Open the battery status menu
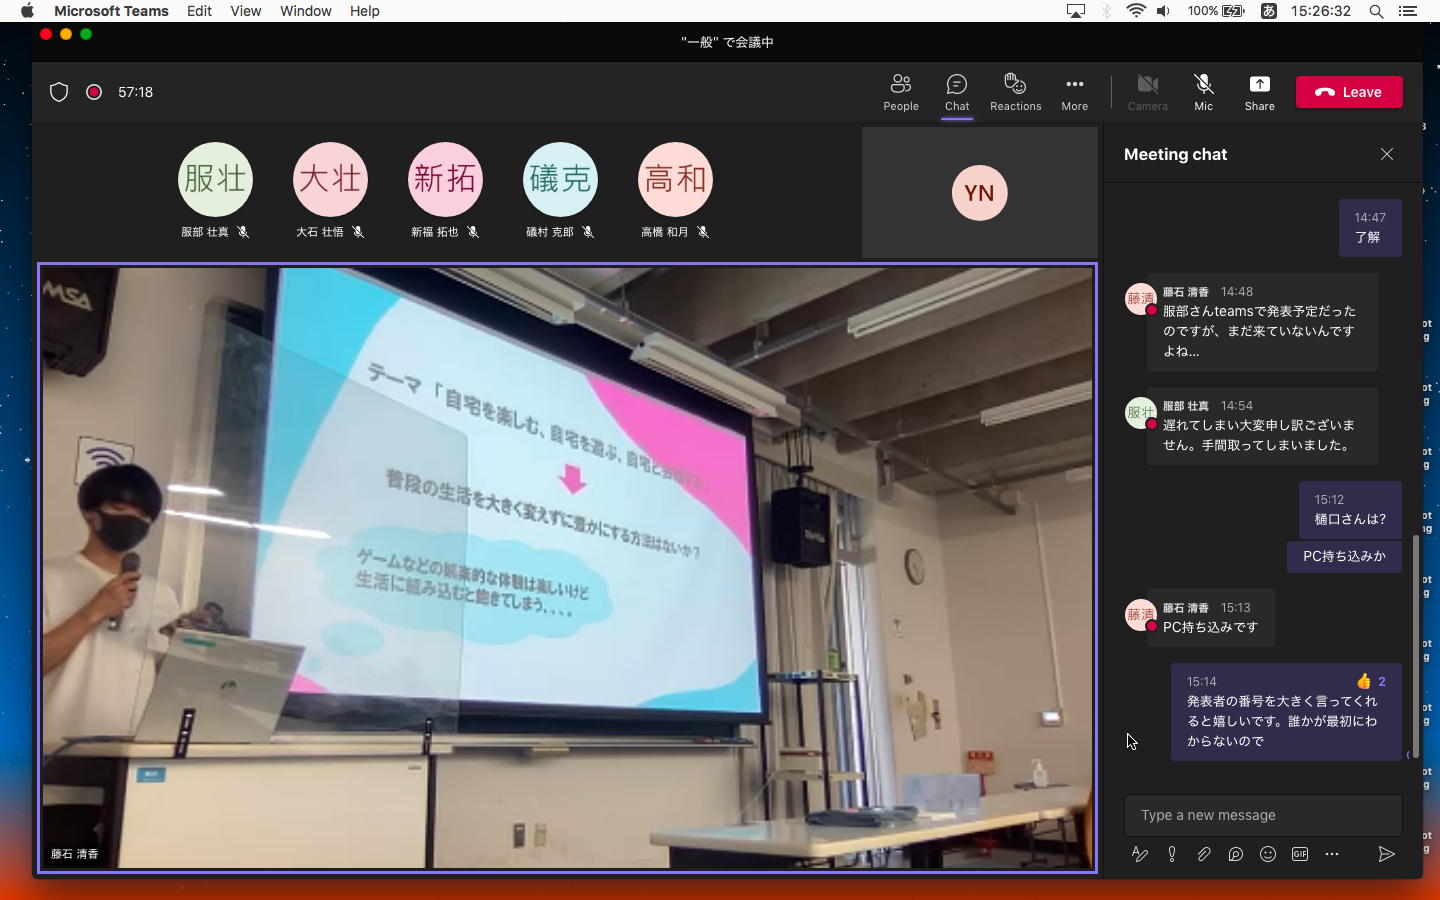The width and height of the screenshot is (1440, 900). (1216, 11)
